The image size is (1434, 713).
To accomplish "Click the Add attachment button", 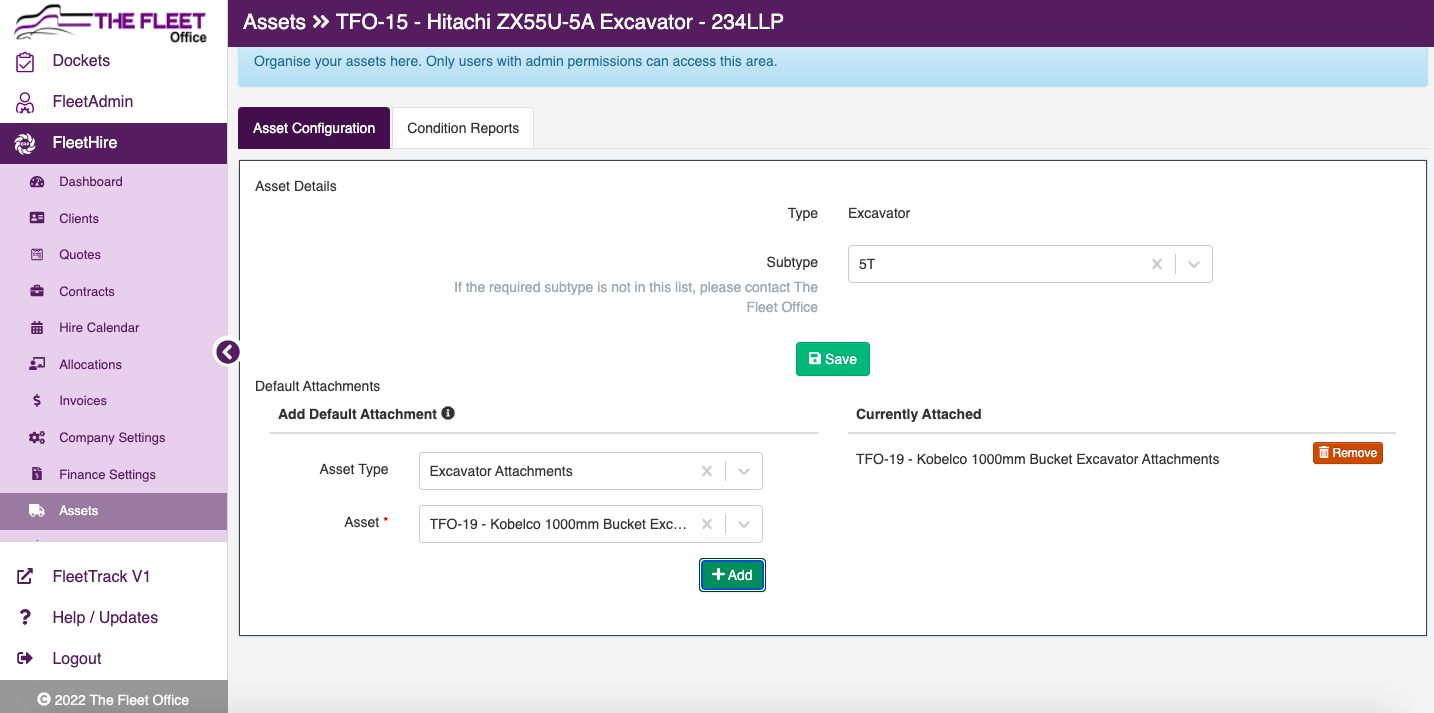I will coord(732,575).
